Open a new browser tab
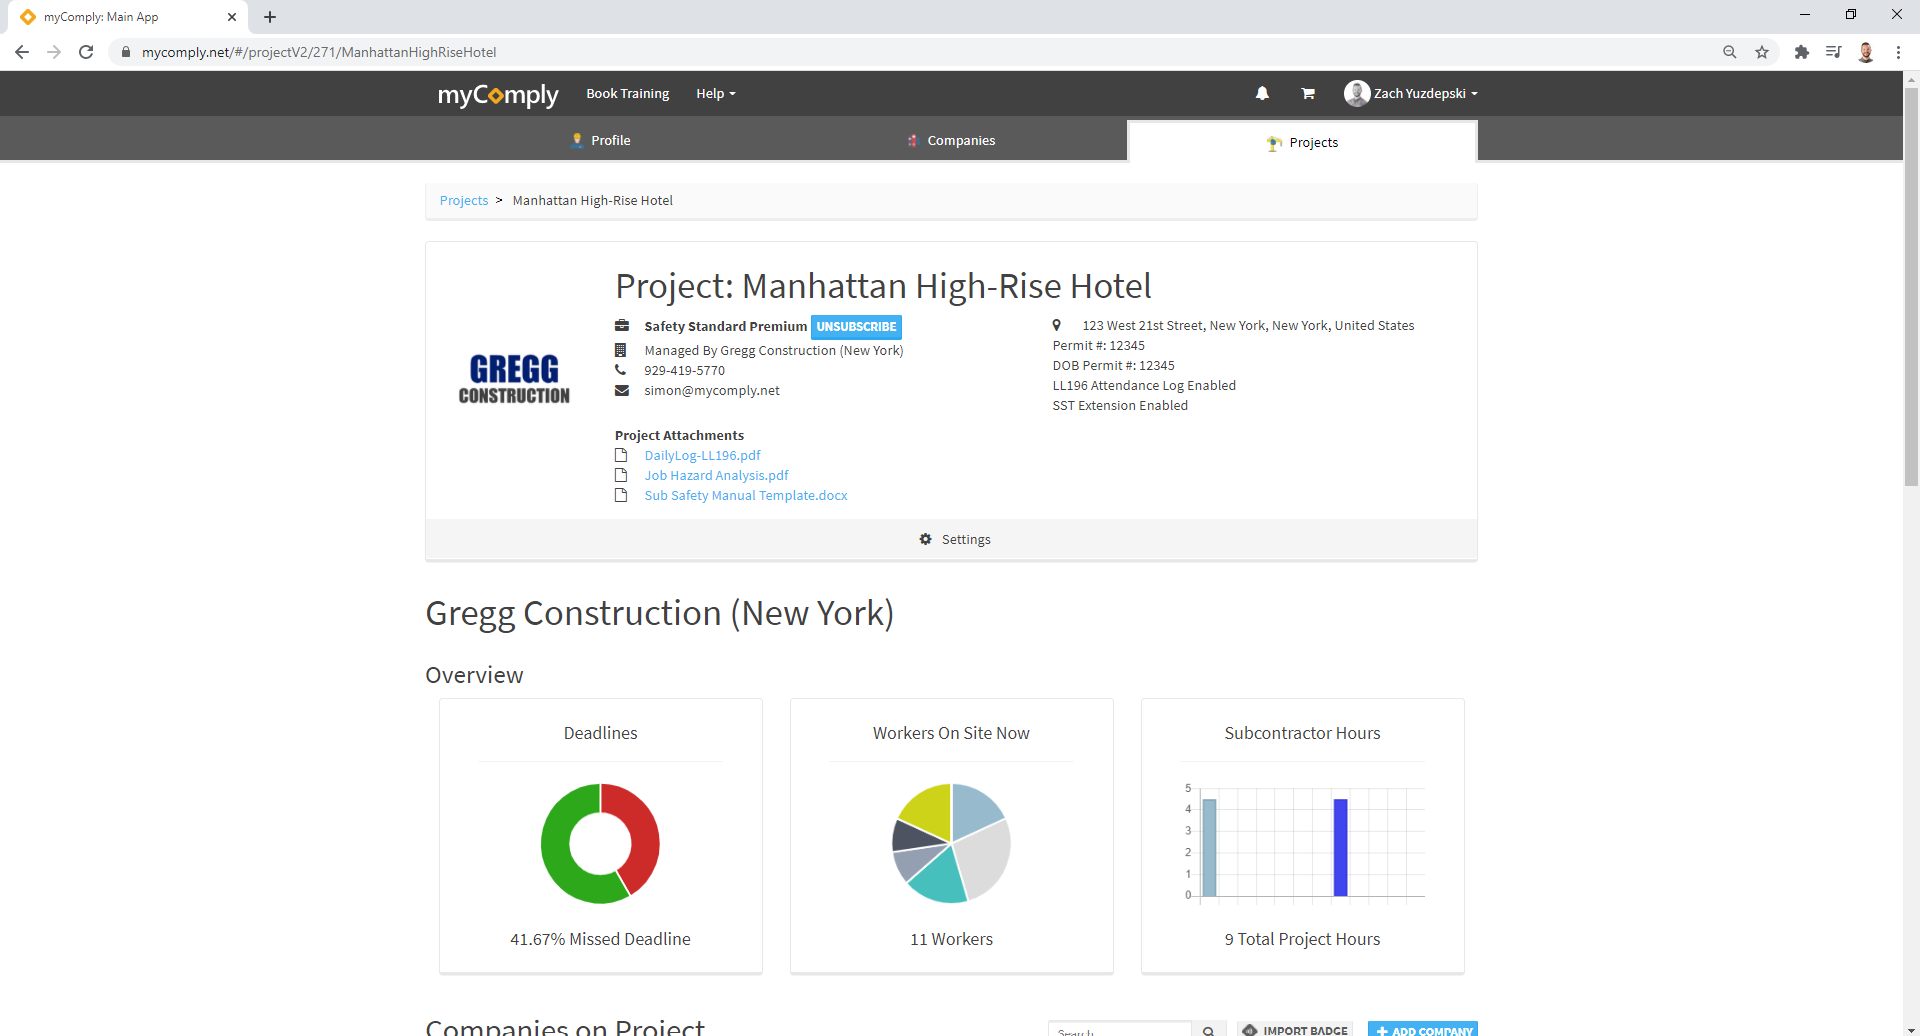Image resolution: width=1920 pixels, height=1036 pixels. coord(270,17)
